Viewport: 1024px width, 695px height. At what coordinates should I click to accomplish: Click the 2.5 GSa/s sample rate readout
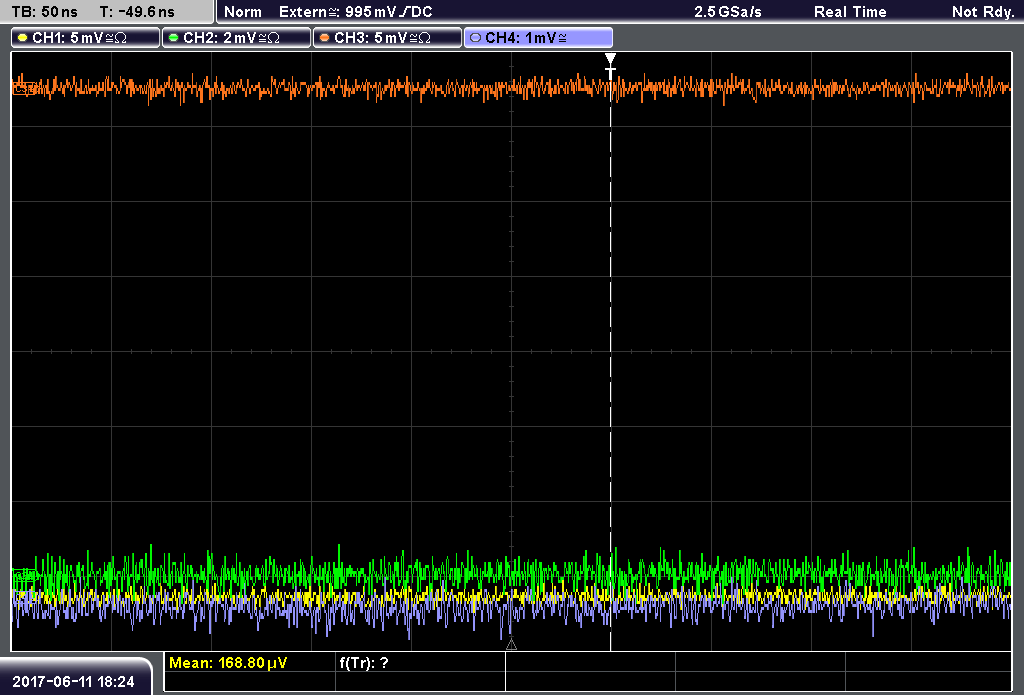(x=728, y=12)
